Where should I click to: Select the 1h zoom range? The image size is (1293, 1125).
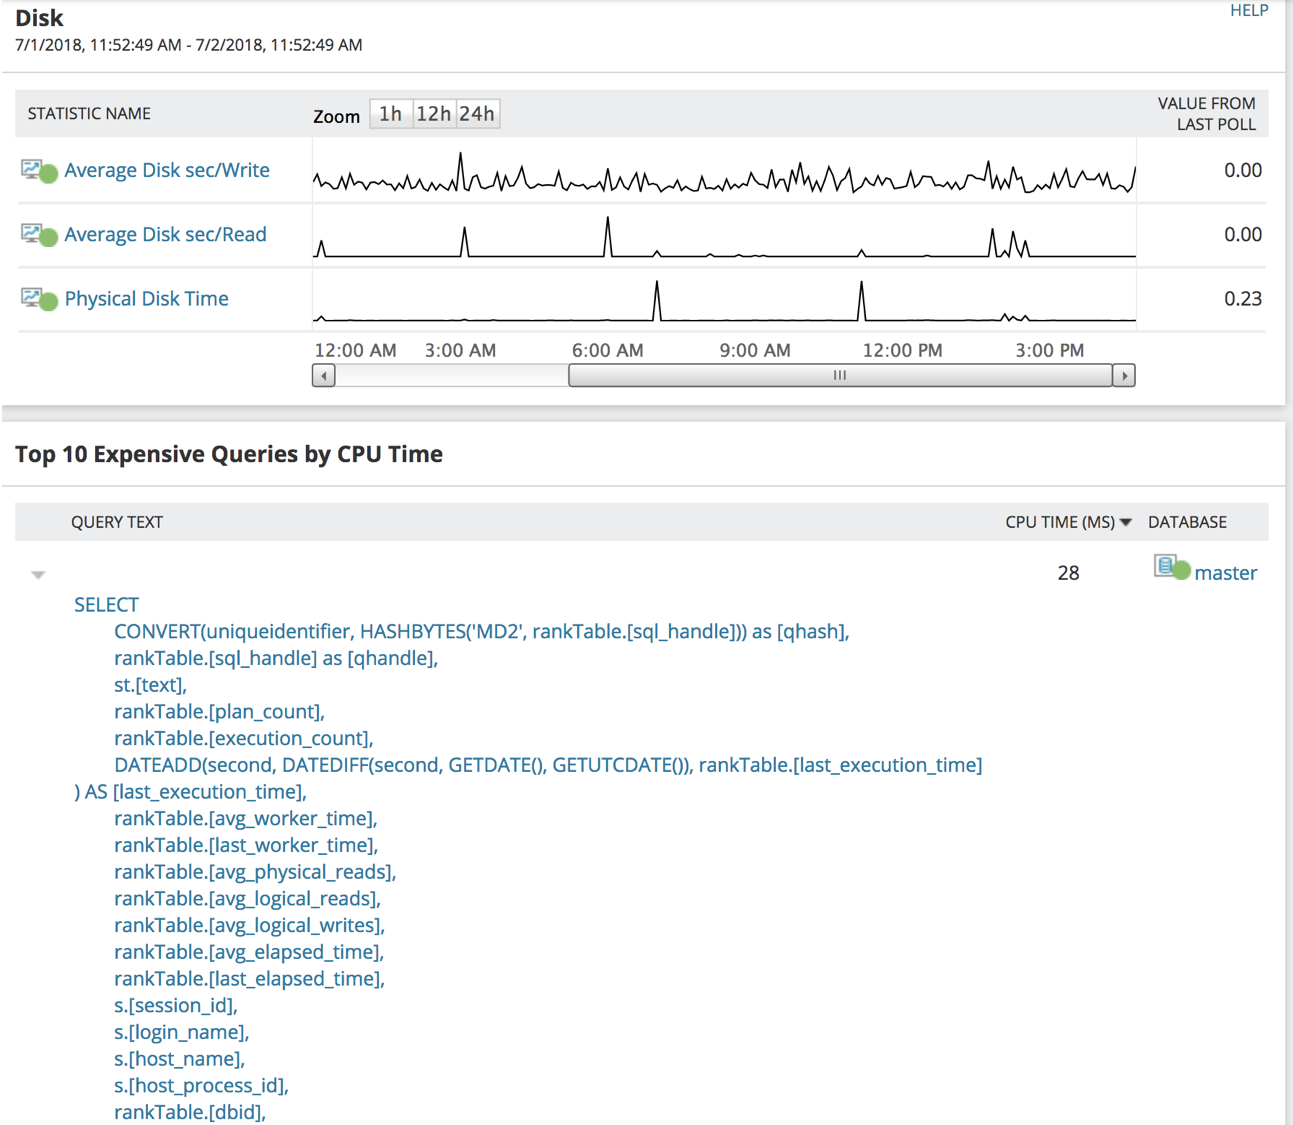pos(390,113)
